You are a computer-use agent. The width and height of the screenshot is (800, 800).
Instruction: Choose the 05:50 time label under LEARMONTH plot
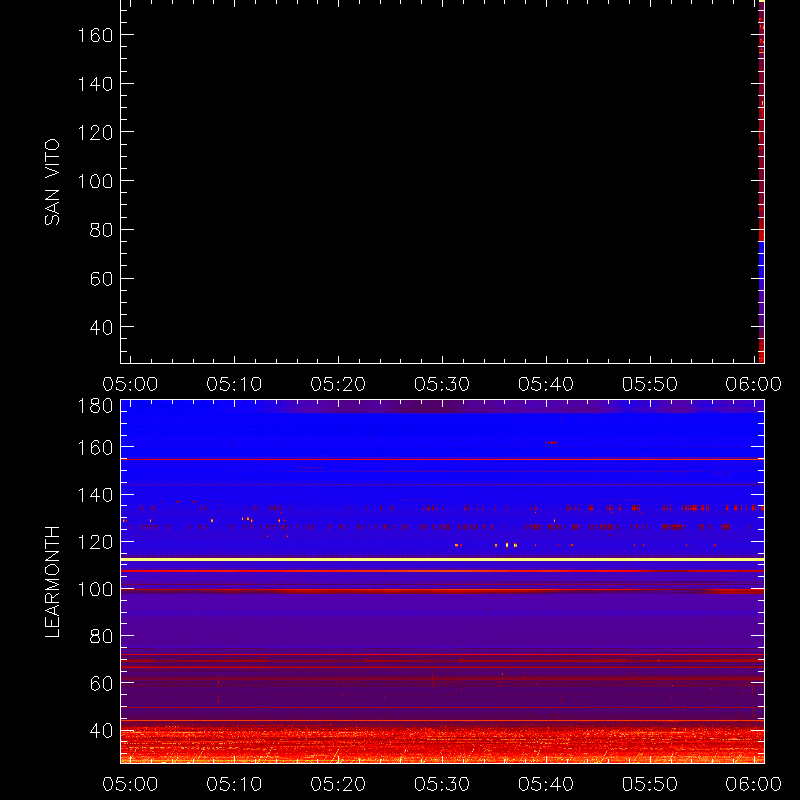tap(650, 784)
